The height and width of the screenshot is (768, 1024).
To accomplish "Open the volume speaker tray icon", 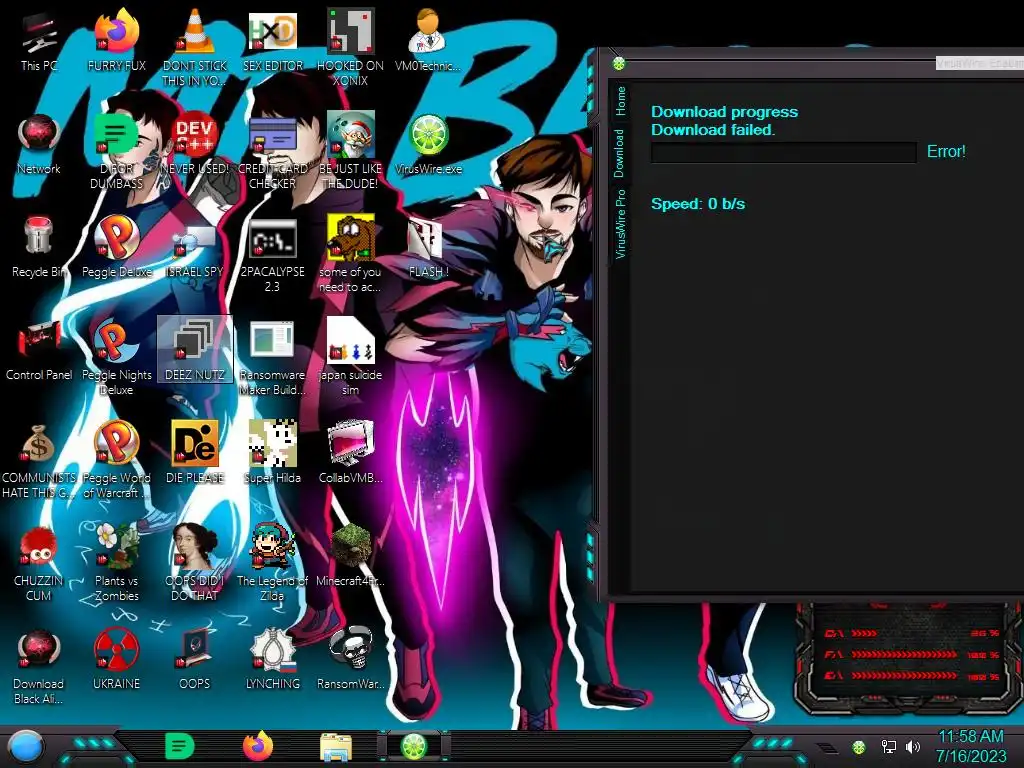I will coord(913,746).
